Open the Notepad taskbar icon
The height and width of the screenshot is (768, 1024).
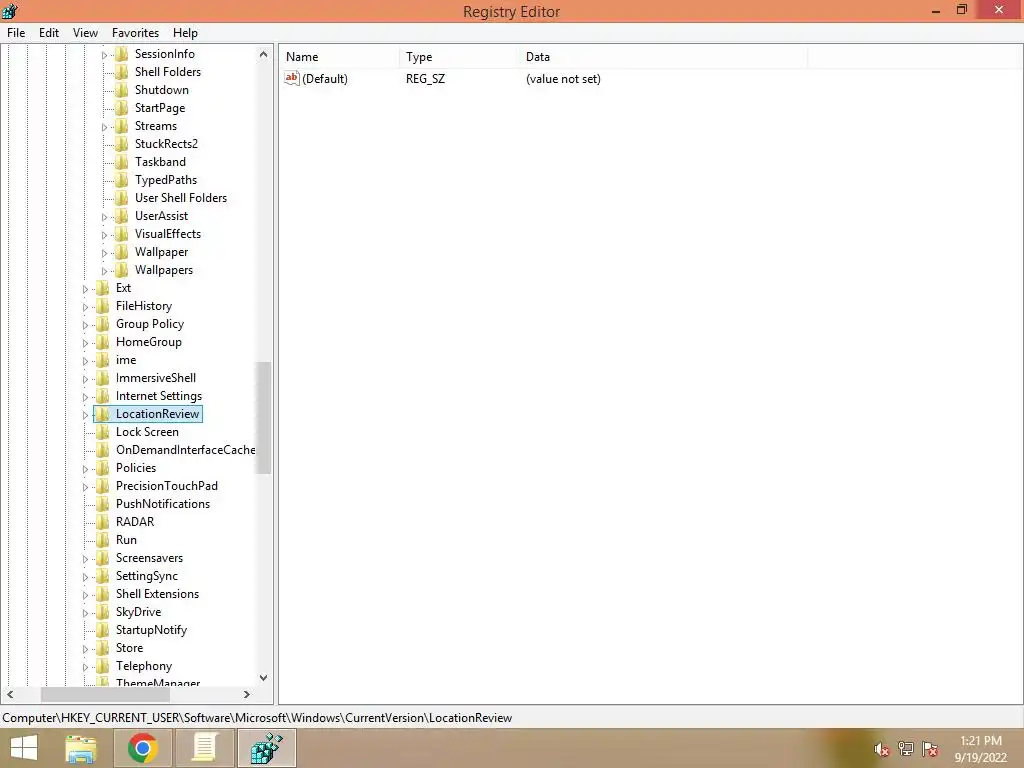[204, 748]
